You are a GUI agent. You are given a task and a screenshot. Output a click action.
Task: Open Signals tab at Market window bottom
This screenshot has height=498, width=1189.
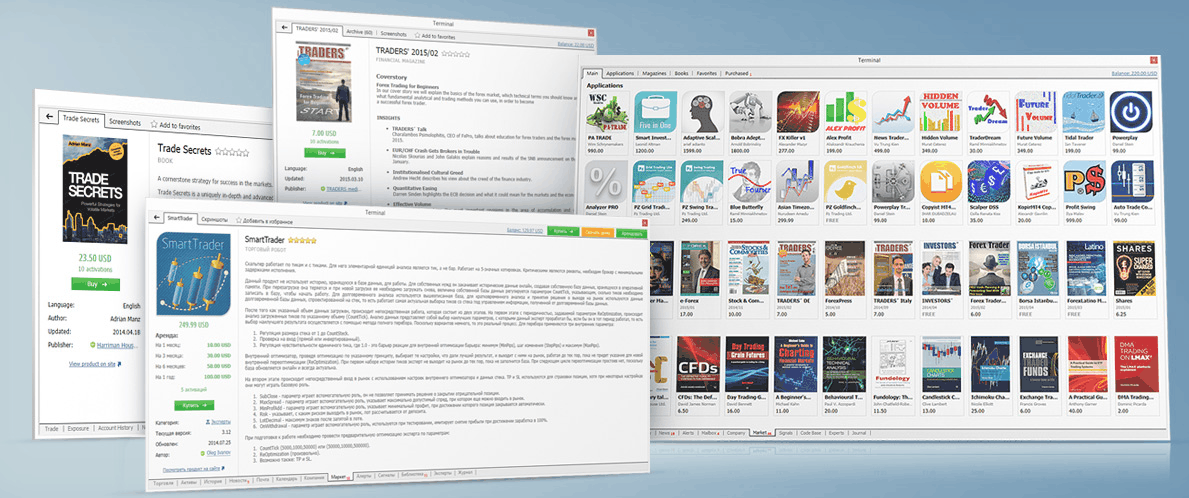click(x=785, y=433)
